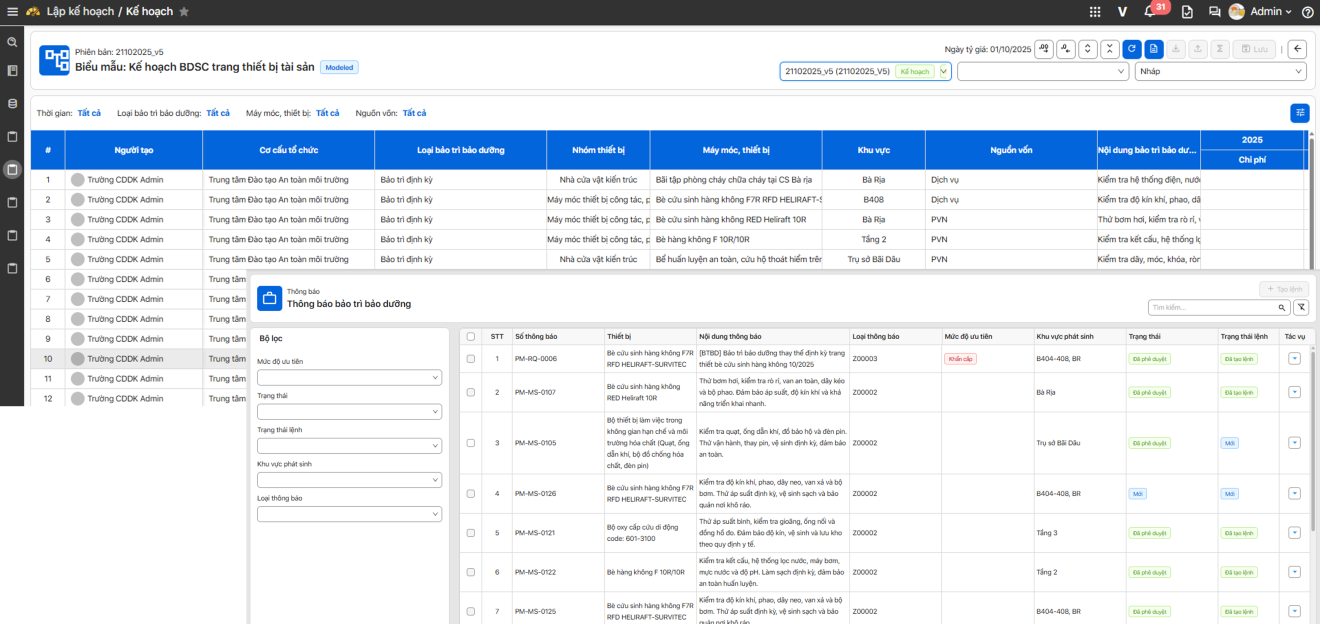This screenshot has height=624, width=1320.
Task: Open the search icon in left sidebar
Action: (x=12, y=43)
